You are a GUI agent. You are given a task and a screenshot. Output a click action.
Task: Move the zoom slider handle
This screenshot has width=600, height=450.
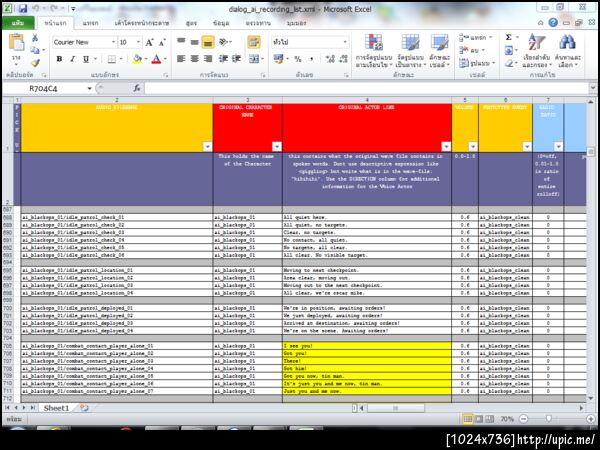click(549, 419)
